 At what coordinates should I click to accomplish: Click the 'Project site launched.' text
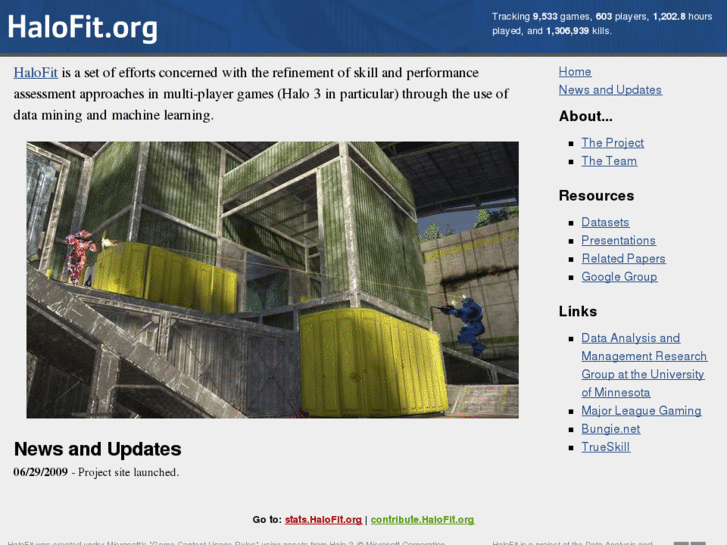click(128, 472)
